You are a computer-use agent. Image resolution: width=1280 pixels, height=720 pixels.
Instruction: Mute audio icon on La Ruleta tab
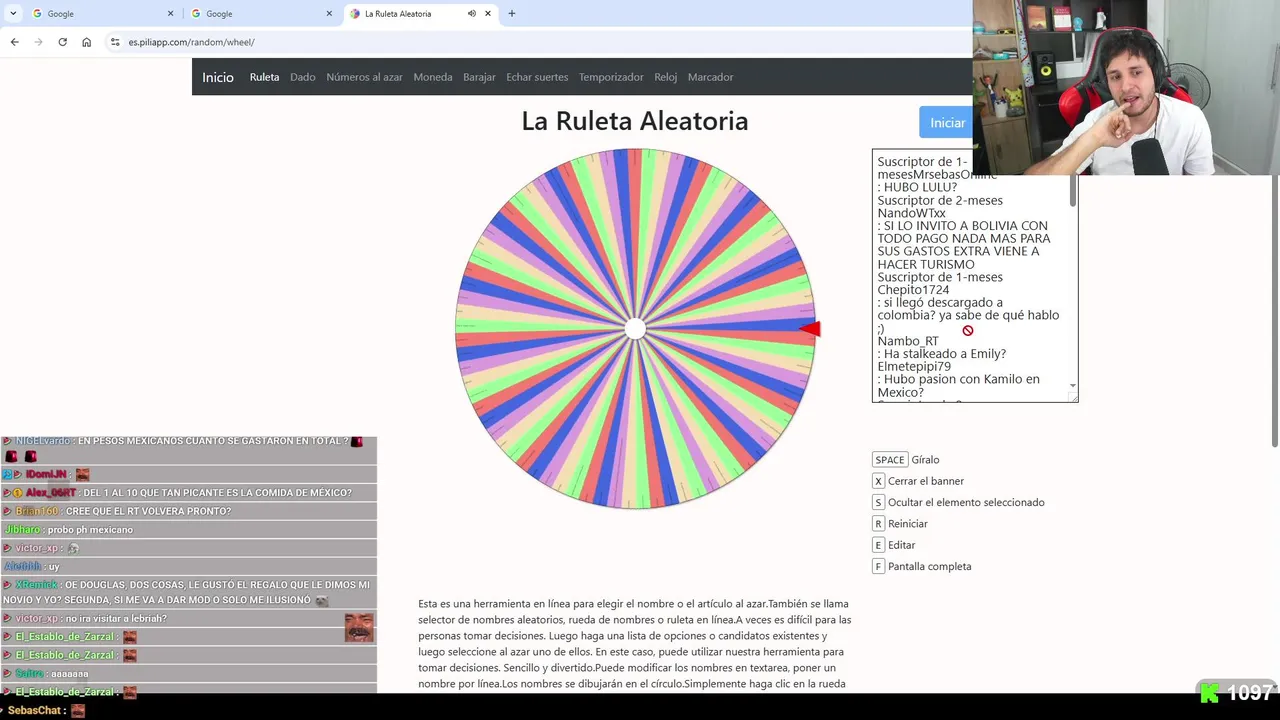pyautogui.click(x=471, y=14)
